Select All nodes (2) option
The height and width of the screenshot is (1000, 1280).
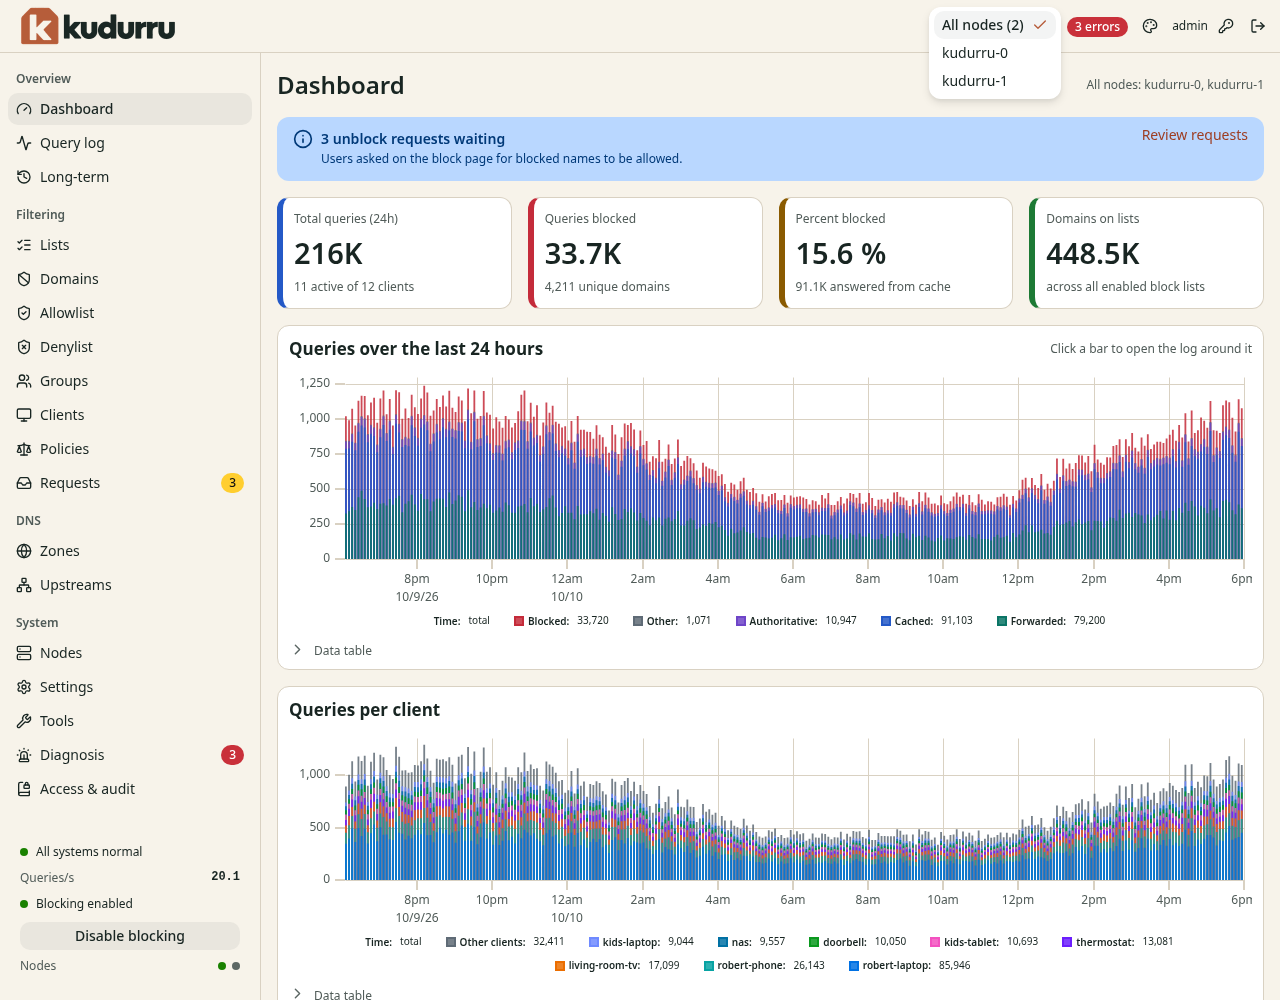(994, 25)
